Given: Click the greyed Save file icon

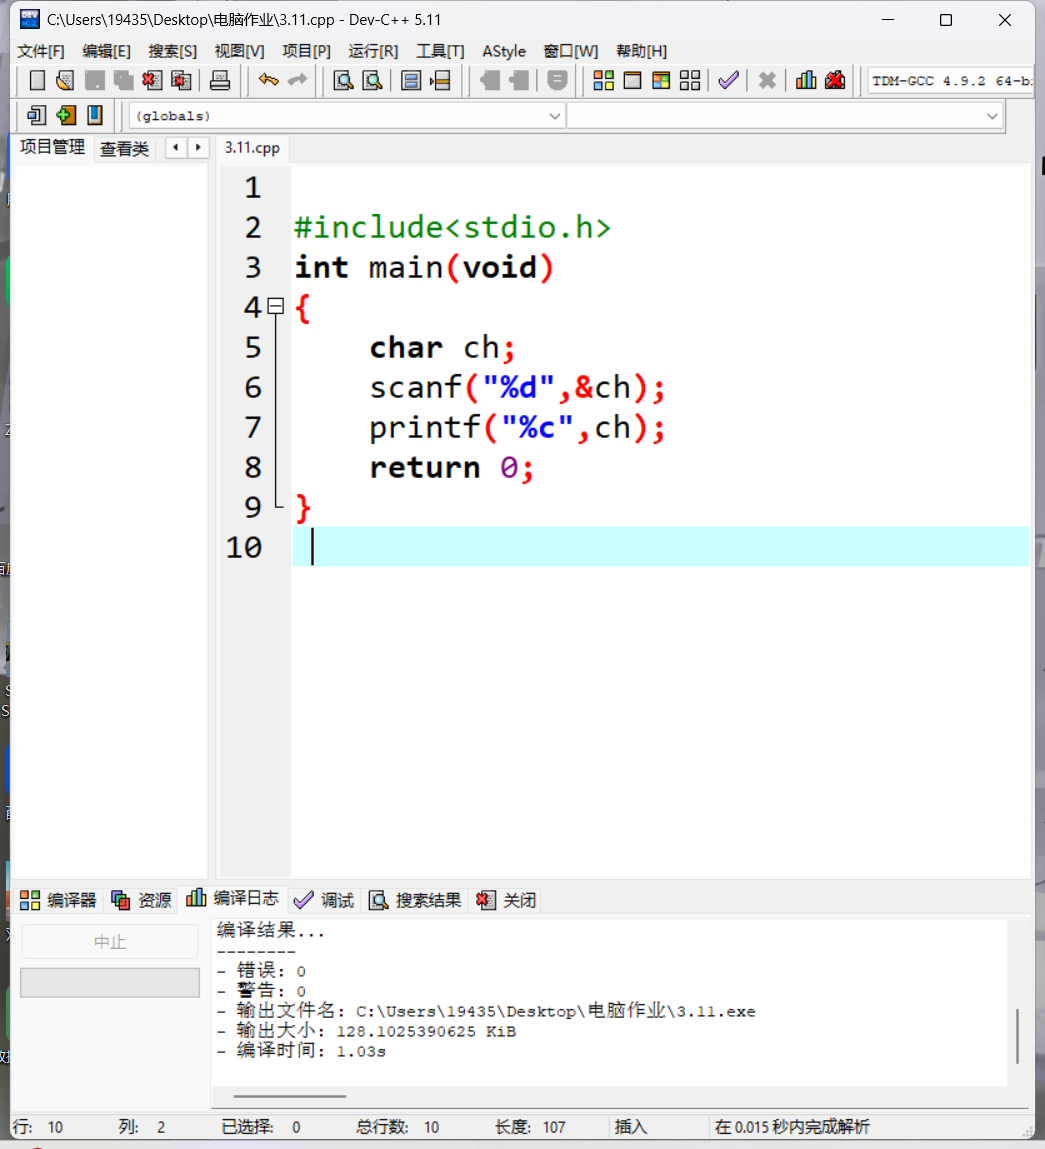Looking at the screenshot, I should pos(95,81).
